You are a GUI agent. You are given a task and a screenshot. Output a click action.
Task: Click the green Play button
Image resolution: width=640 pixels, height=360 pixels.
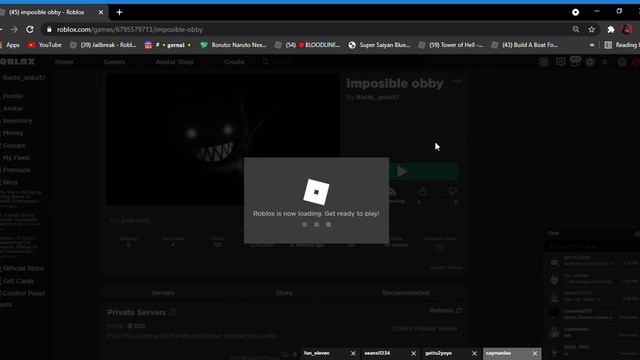click(423, 171)
